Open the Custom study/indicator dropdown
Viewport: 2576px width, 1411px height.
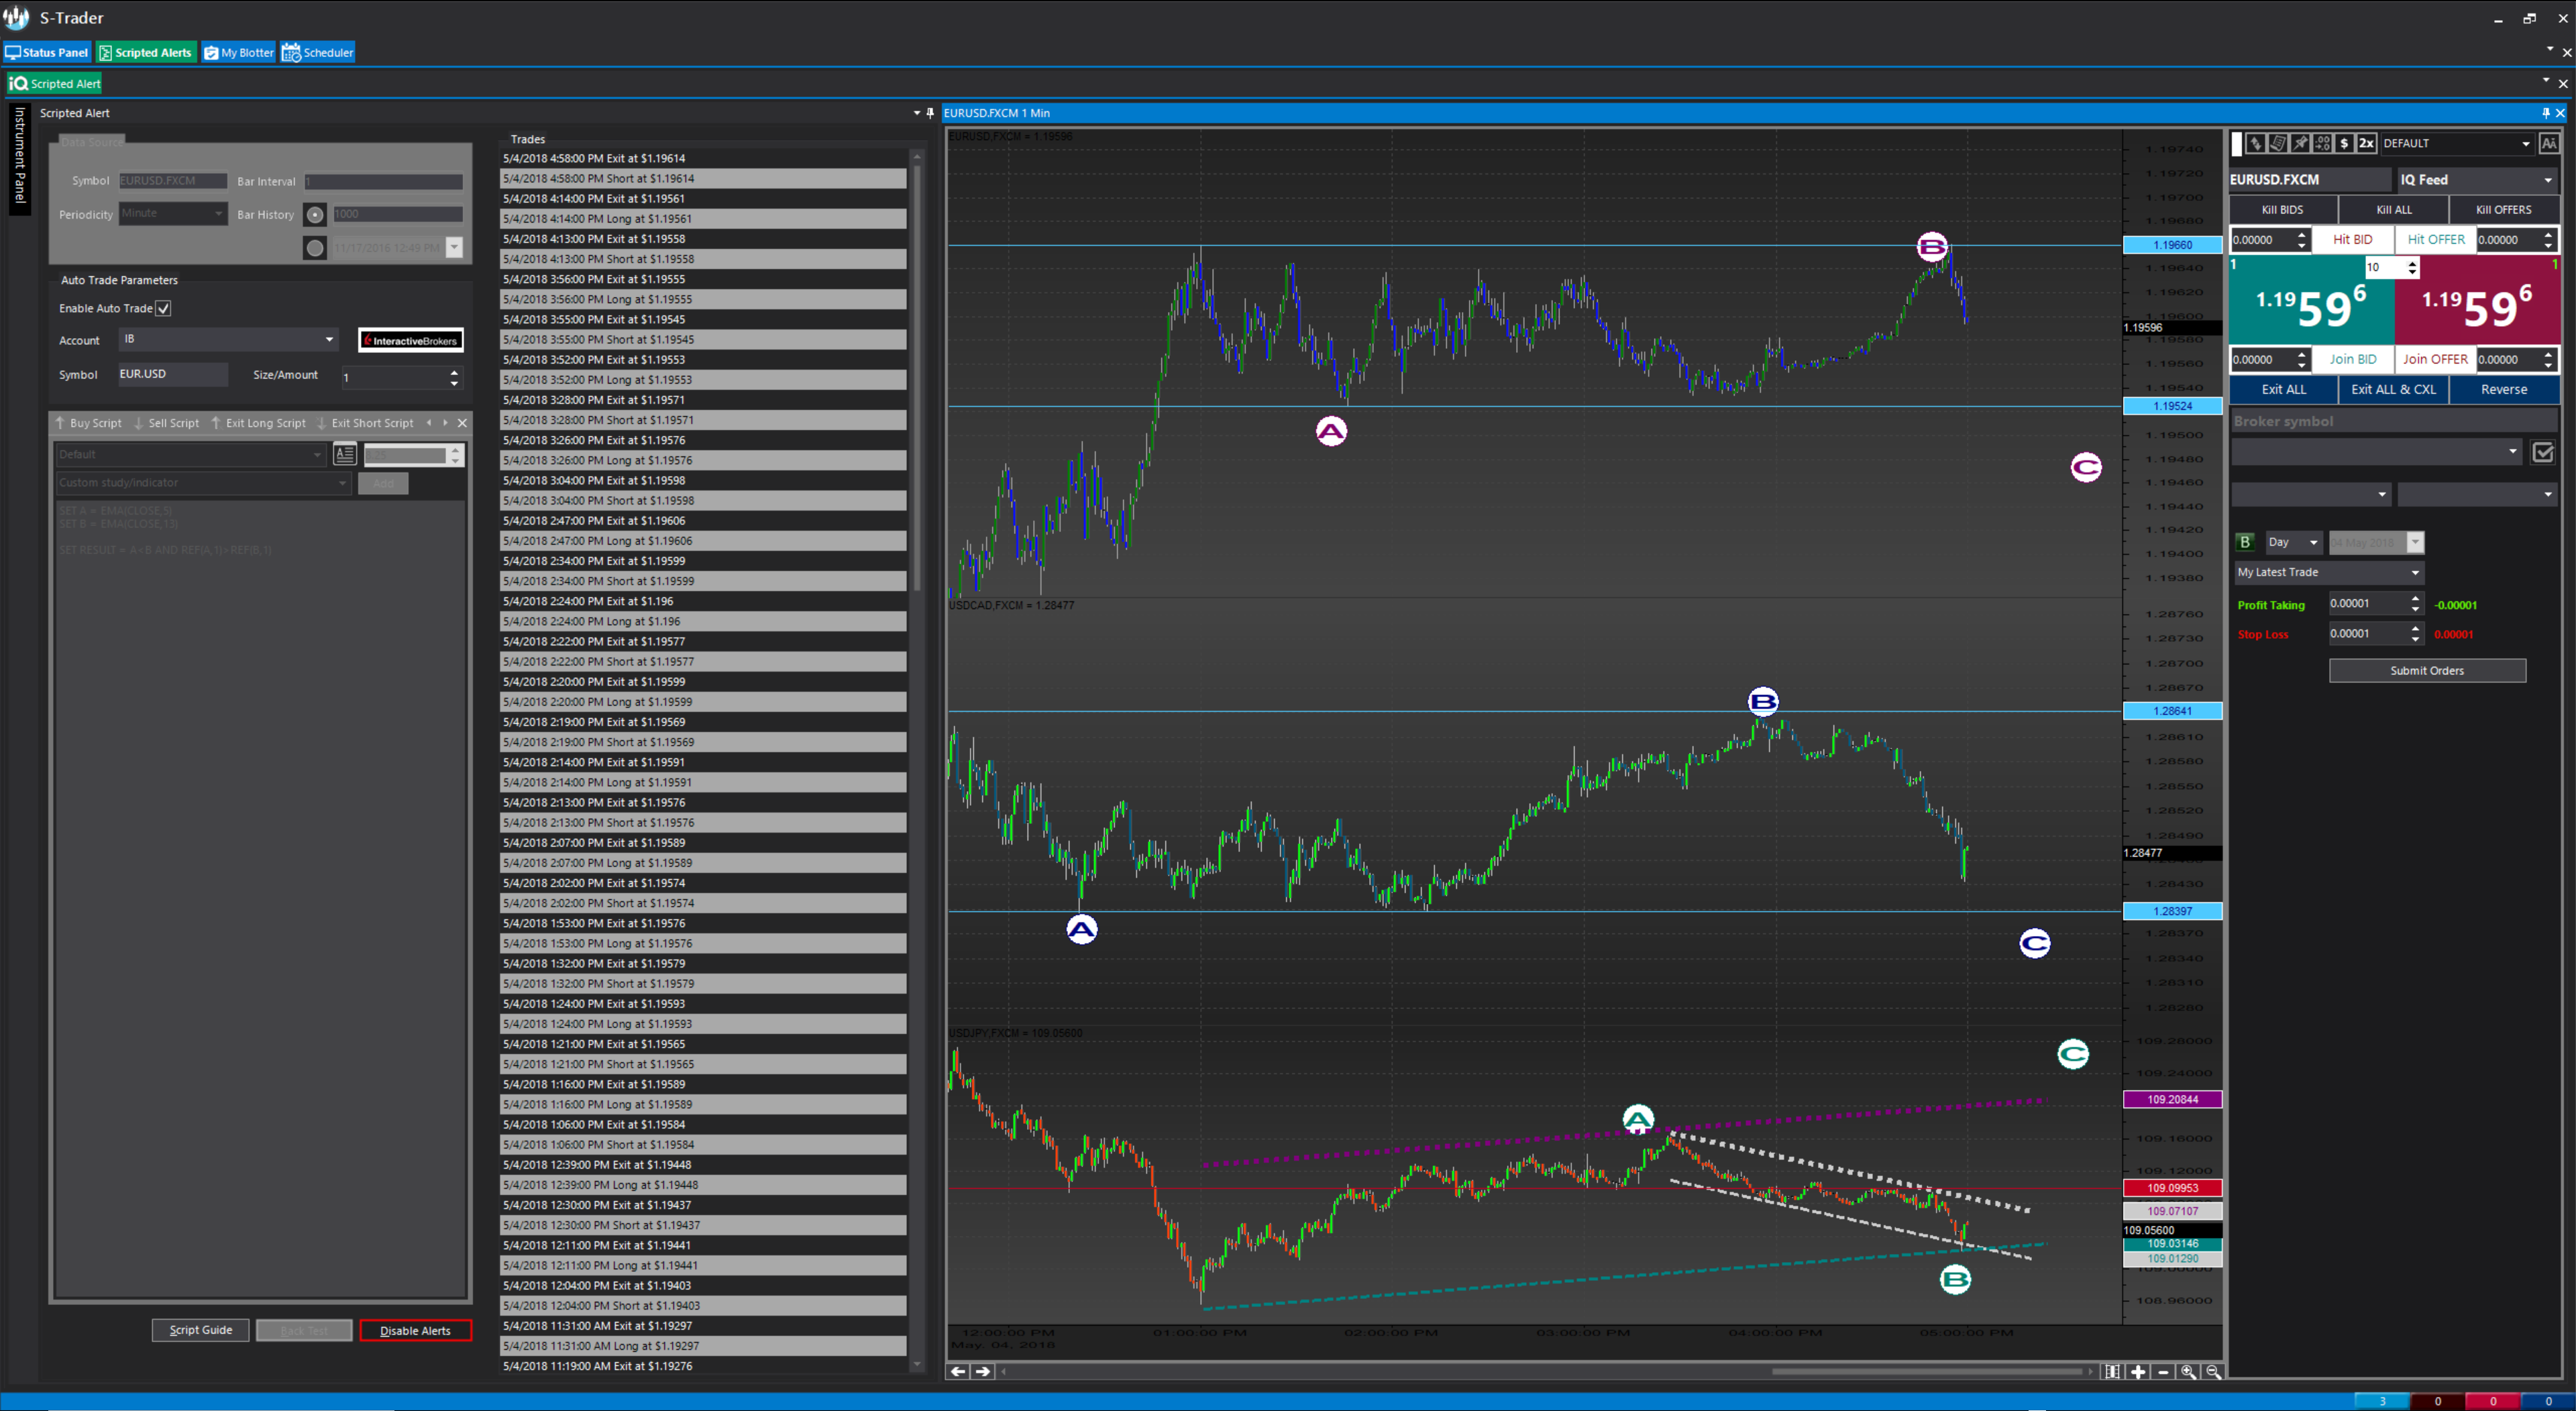point(203,483)
